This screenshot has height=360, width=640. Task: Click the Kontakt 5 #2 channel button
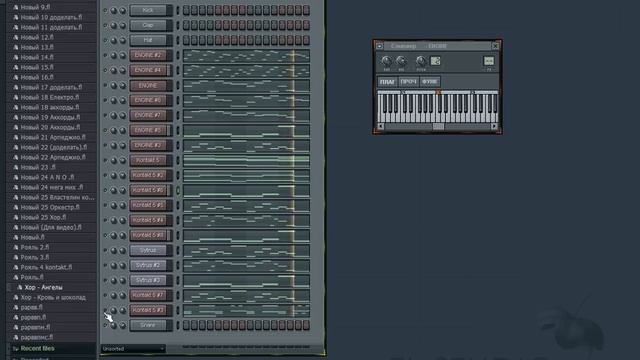click(148, 175)
